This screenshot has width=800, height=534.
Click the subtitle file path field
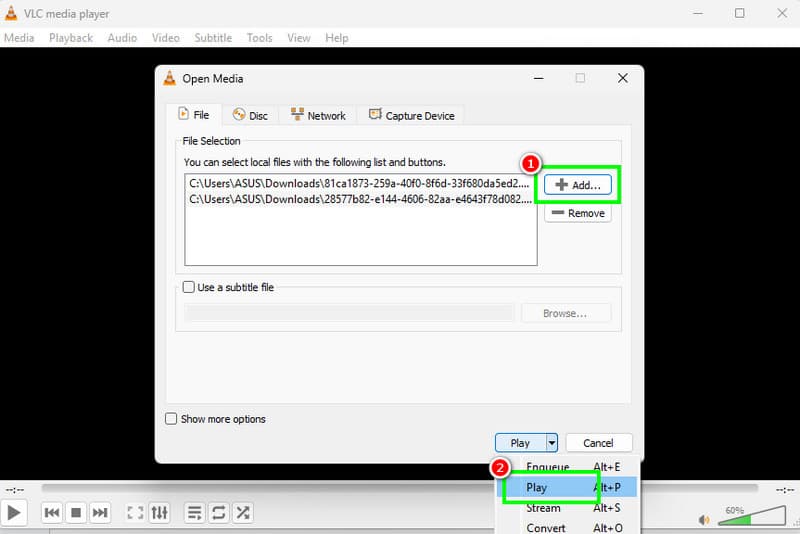pos(349,313)
